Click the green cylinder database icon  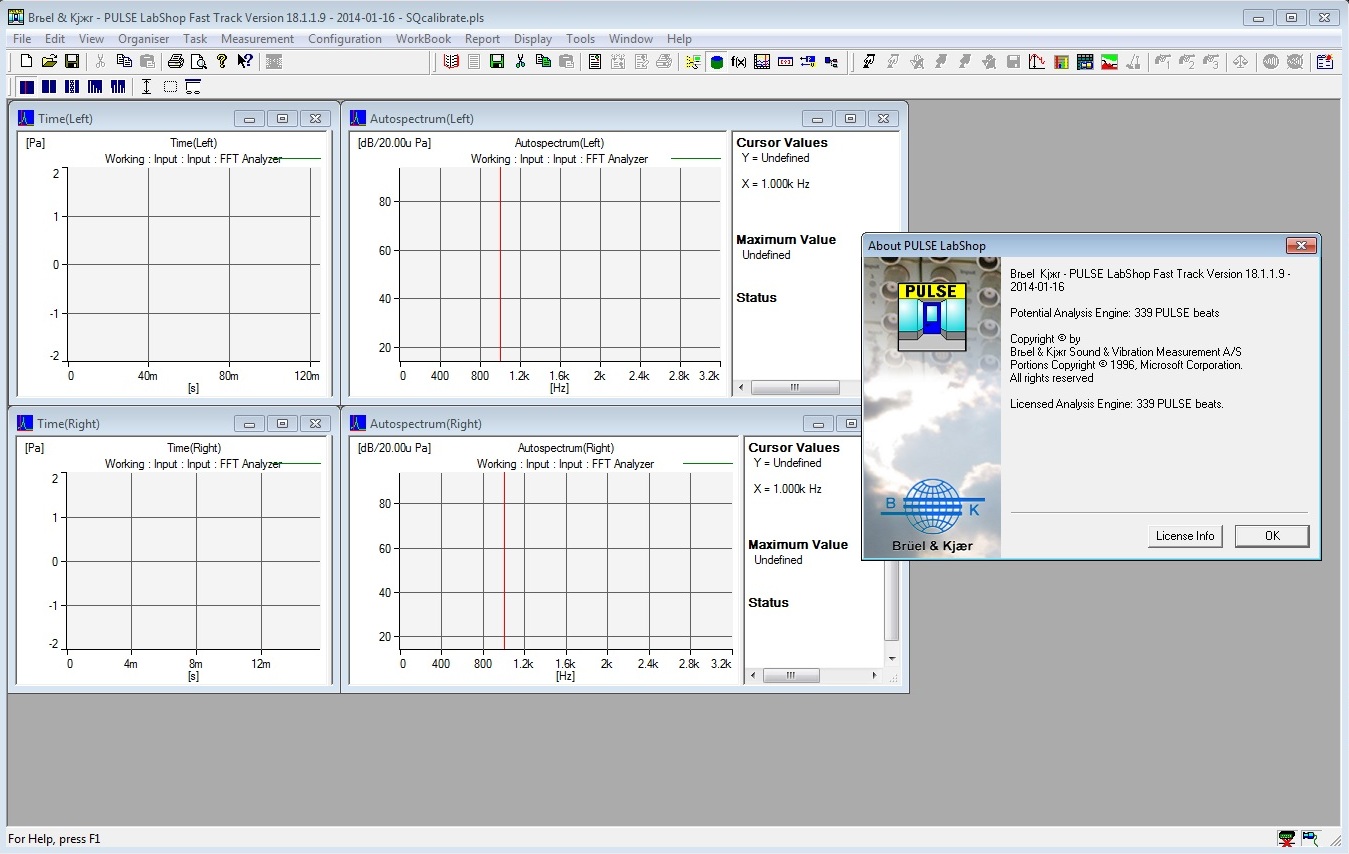716,62
